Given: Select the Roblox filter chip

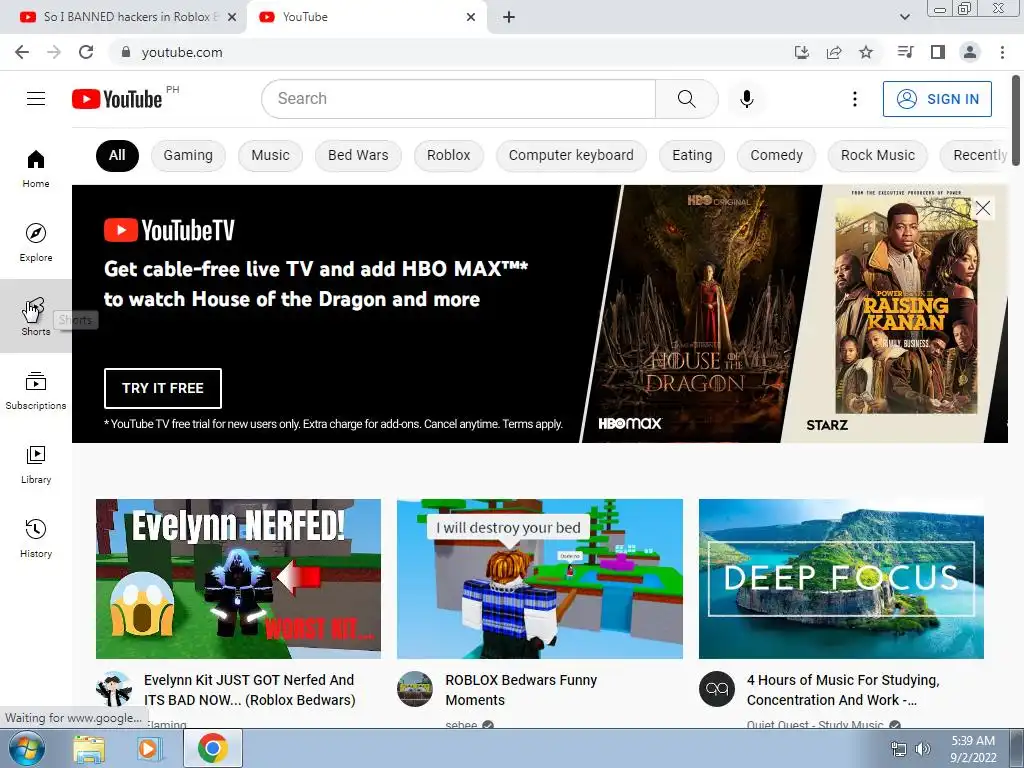Looking at the screenshot, I should (449, 155).
